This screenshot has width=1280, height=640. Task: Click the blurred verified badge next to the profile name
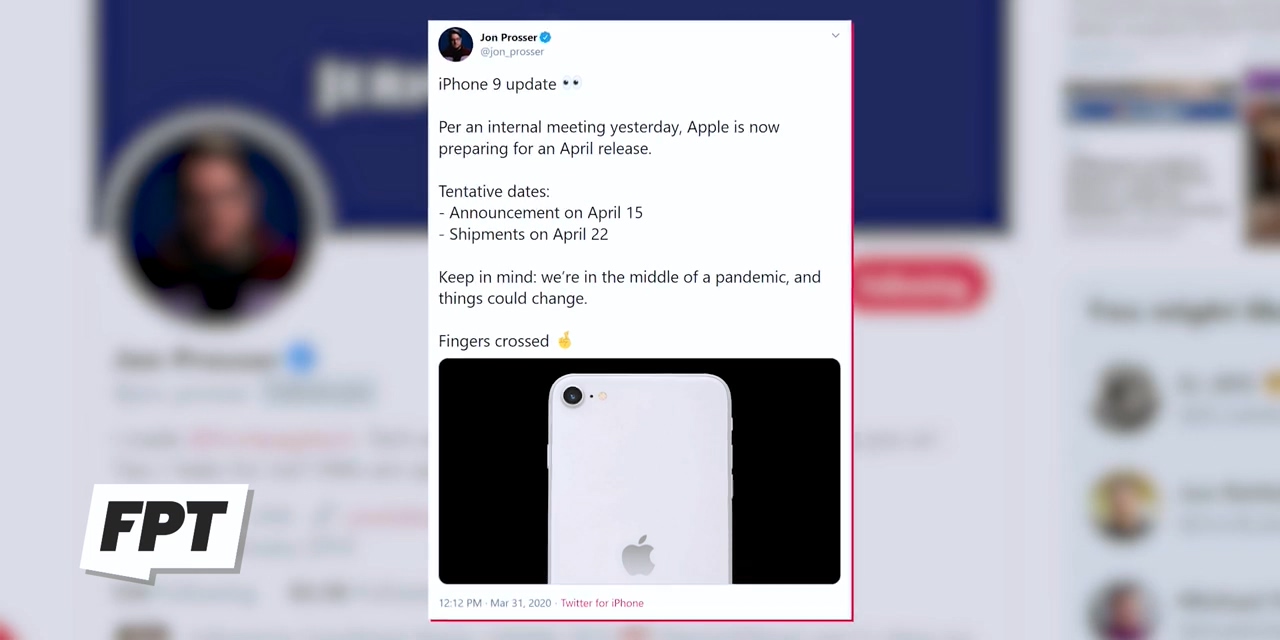[x=302, y=357]
